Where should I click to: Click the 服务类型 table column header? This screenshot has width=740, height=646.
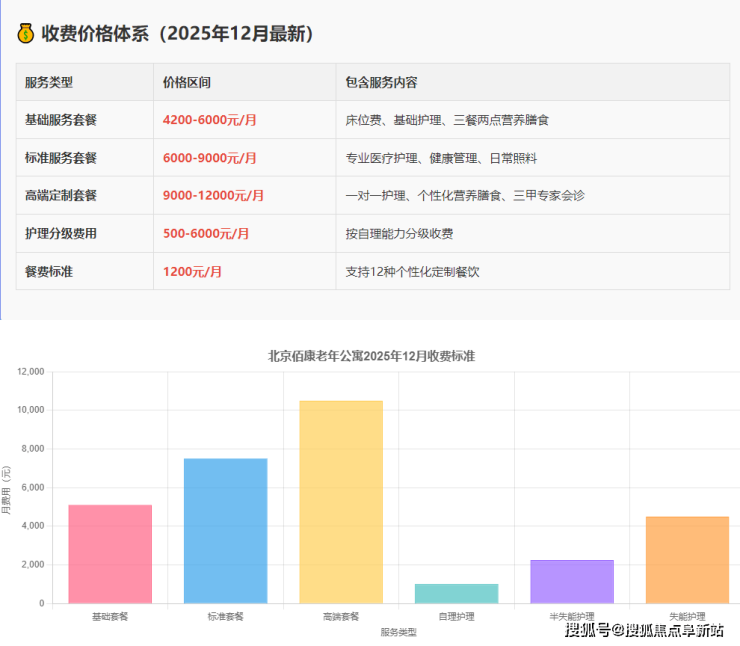pos(49,83)
